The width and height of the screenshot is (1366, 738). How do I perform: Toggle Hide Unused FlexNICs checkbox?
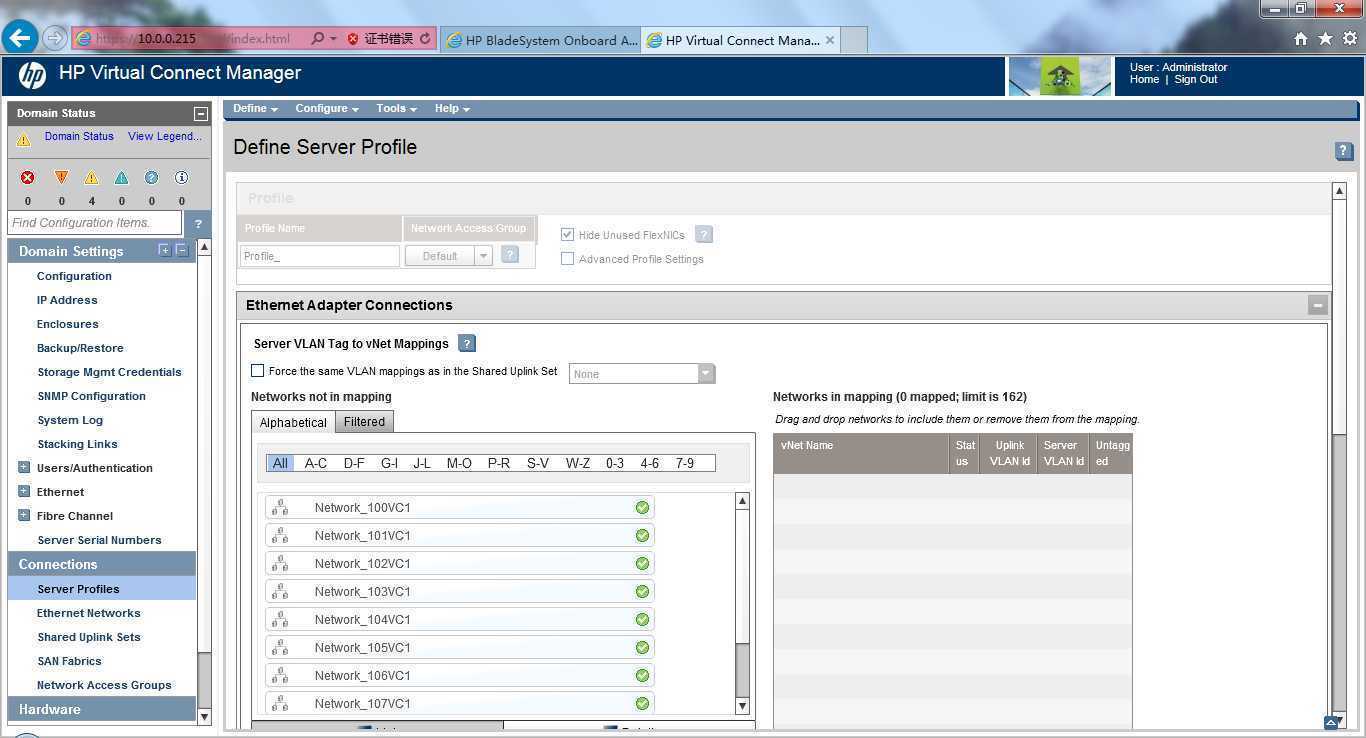point(568,234)
